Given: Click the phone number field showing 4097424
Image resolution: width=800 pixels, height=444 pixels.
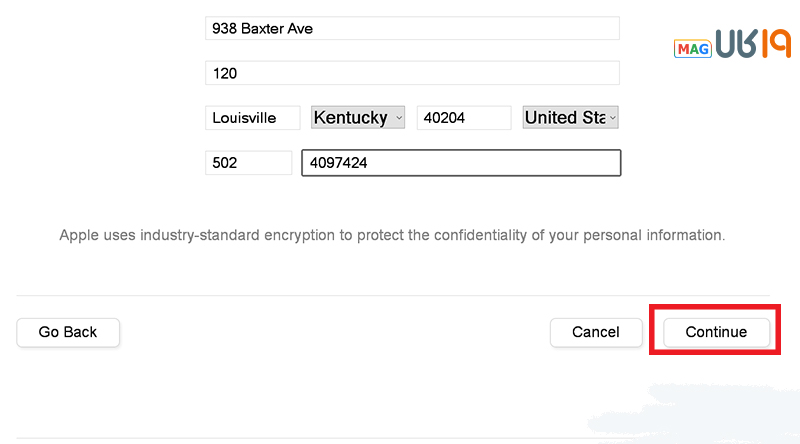Looking at the screenshot, I should pyautogui.click(x=461, y=163).
